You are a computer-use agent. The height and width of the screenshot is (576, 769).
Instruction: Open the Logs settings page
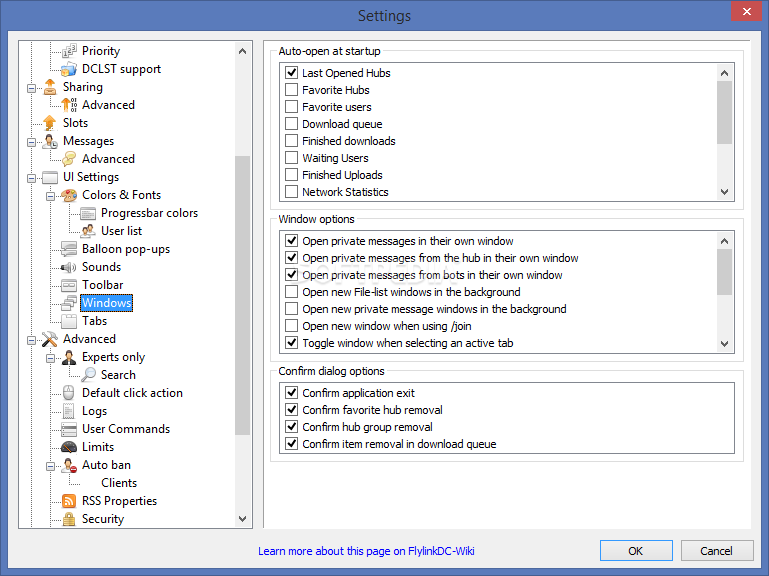pyautogui.click(x=95, y=411)
